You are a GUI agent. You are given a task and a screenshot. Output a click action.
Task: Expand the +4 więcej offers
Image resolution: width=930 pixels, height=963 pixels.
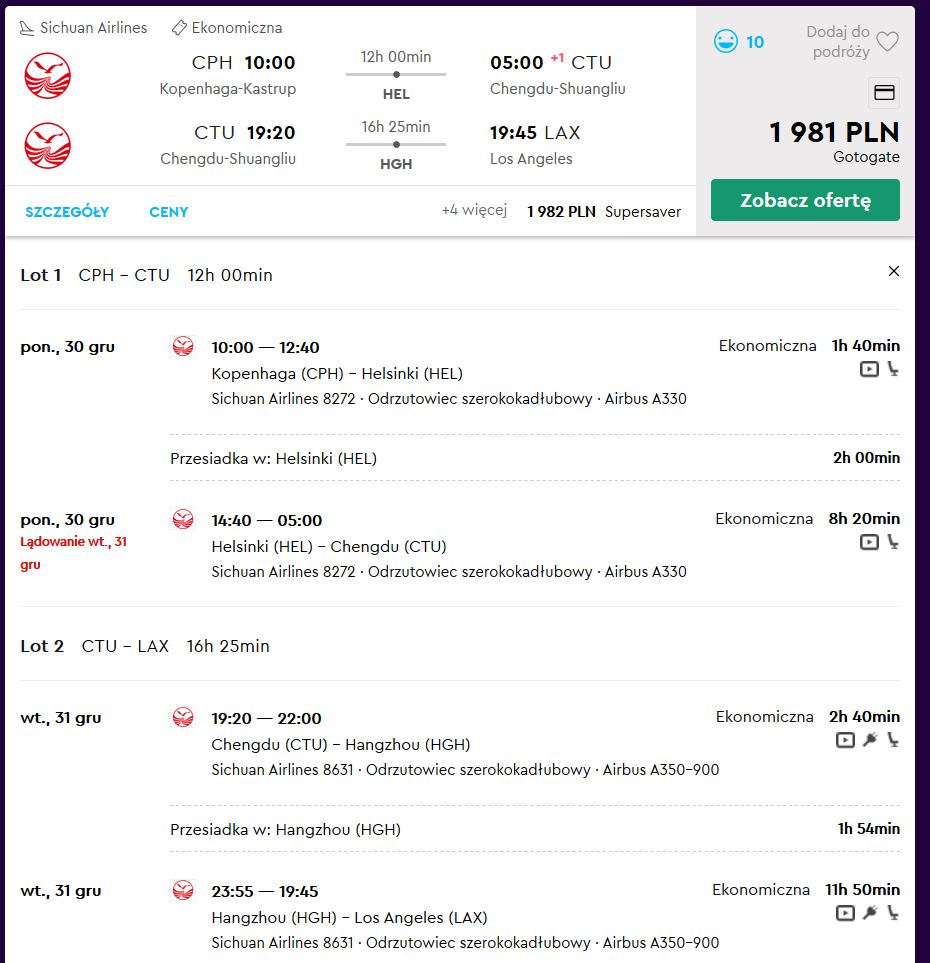click(x=474, y=211)
